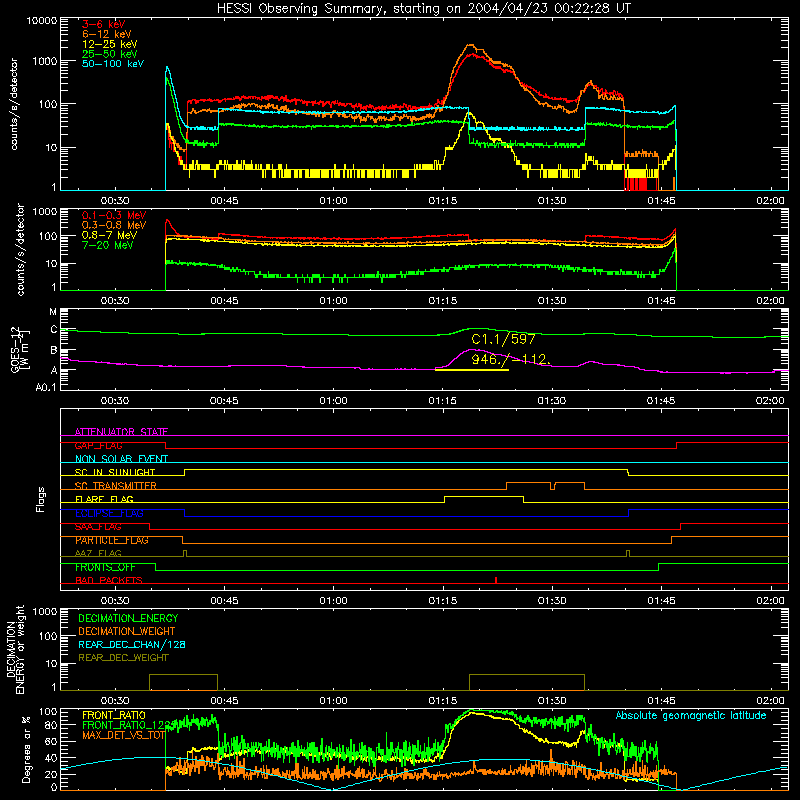Screen dimensions: 800x800
Task: Click the yellow flare interval bar in GOES panel
Action: pos(472,369)
